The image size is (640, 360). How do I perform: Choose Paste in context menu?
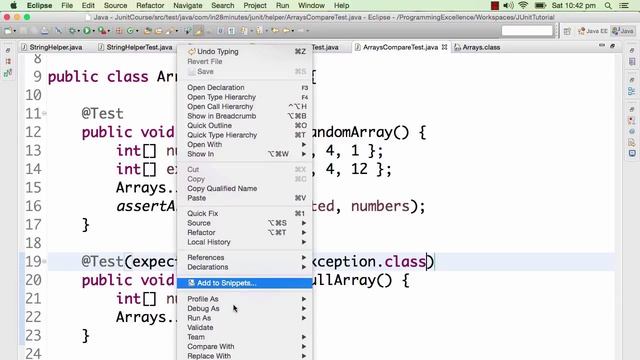coord(245,198)
